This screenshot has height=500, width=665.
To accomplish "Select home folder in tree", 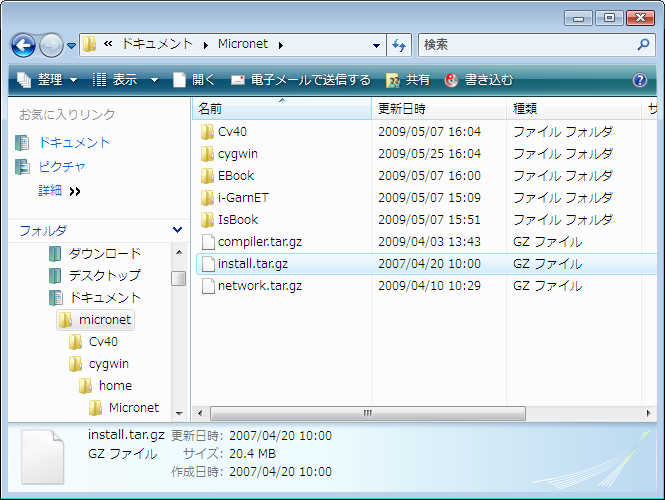I will pyautogui.click(x=115, y=385).
